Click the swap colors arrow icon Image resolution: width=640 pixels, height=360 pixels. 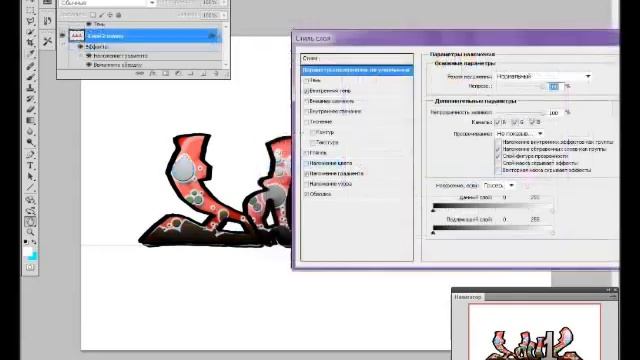(x=34, y=242)
